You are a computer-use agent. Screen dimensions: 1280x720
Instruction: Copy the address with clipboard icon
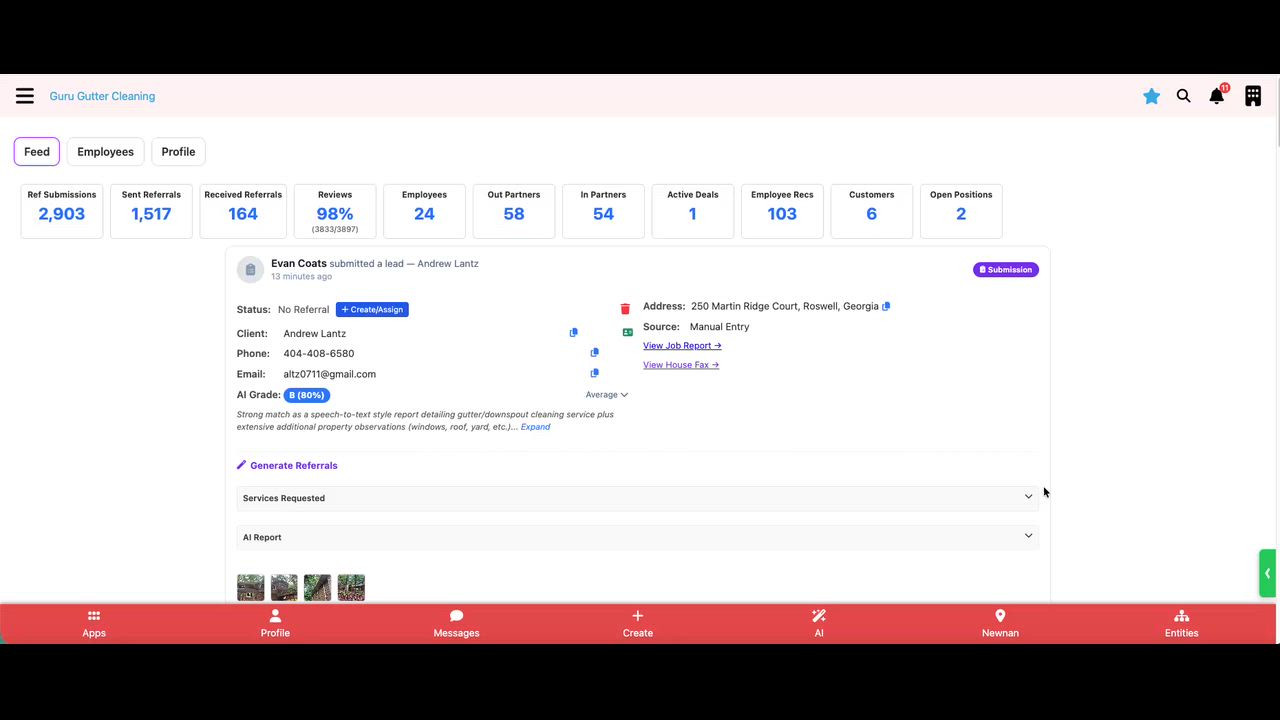[x=886, y=306]
